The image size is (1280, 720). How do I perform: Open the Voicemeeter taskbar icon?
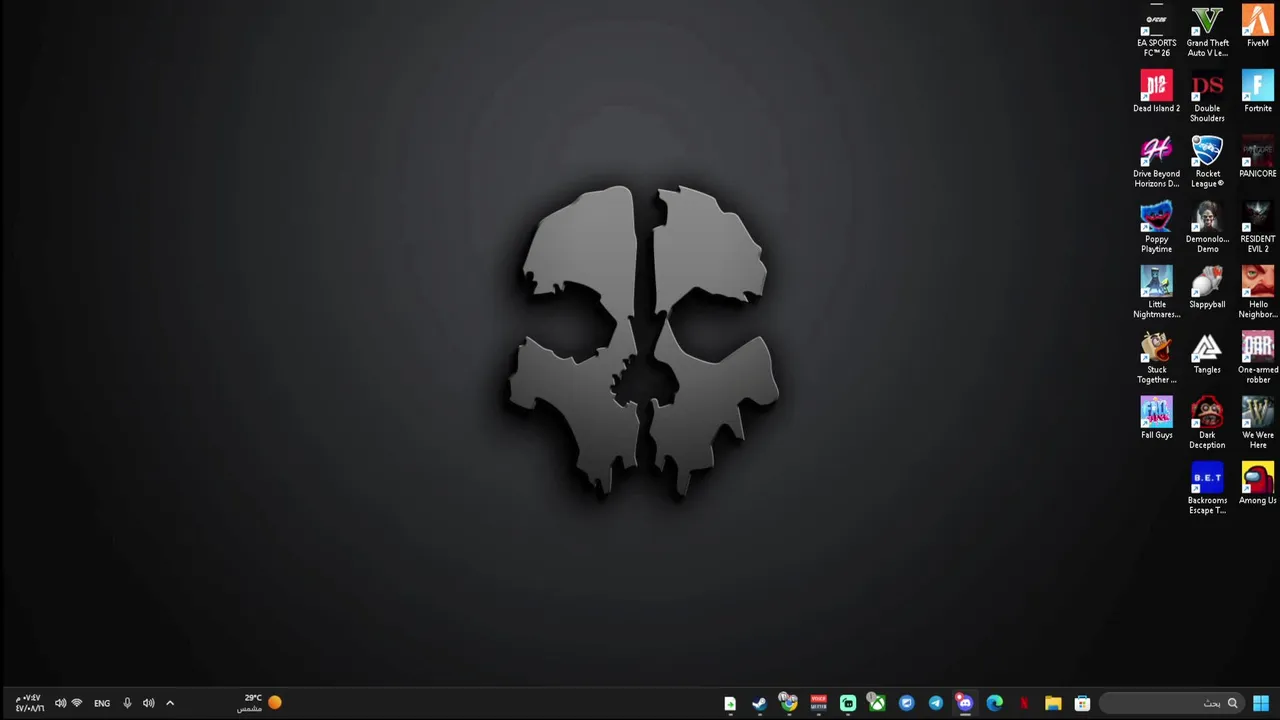(818, 703)
